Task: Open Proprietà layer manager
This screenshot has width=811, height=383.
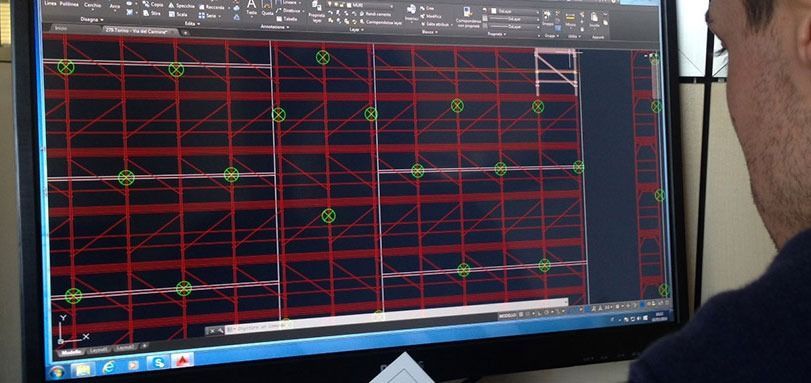Action: 316,12
